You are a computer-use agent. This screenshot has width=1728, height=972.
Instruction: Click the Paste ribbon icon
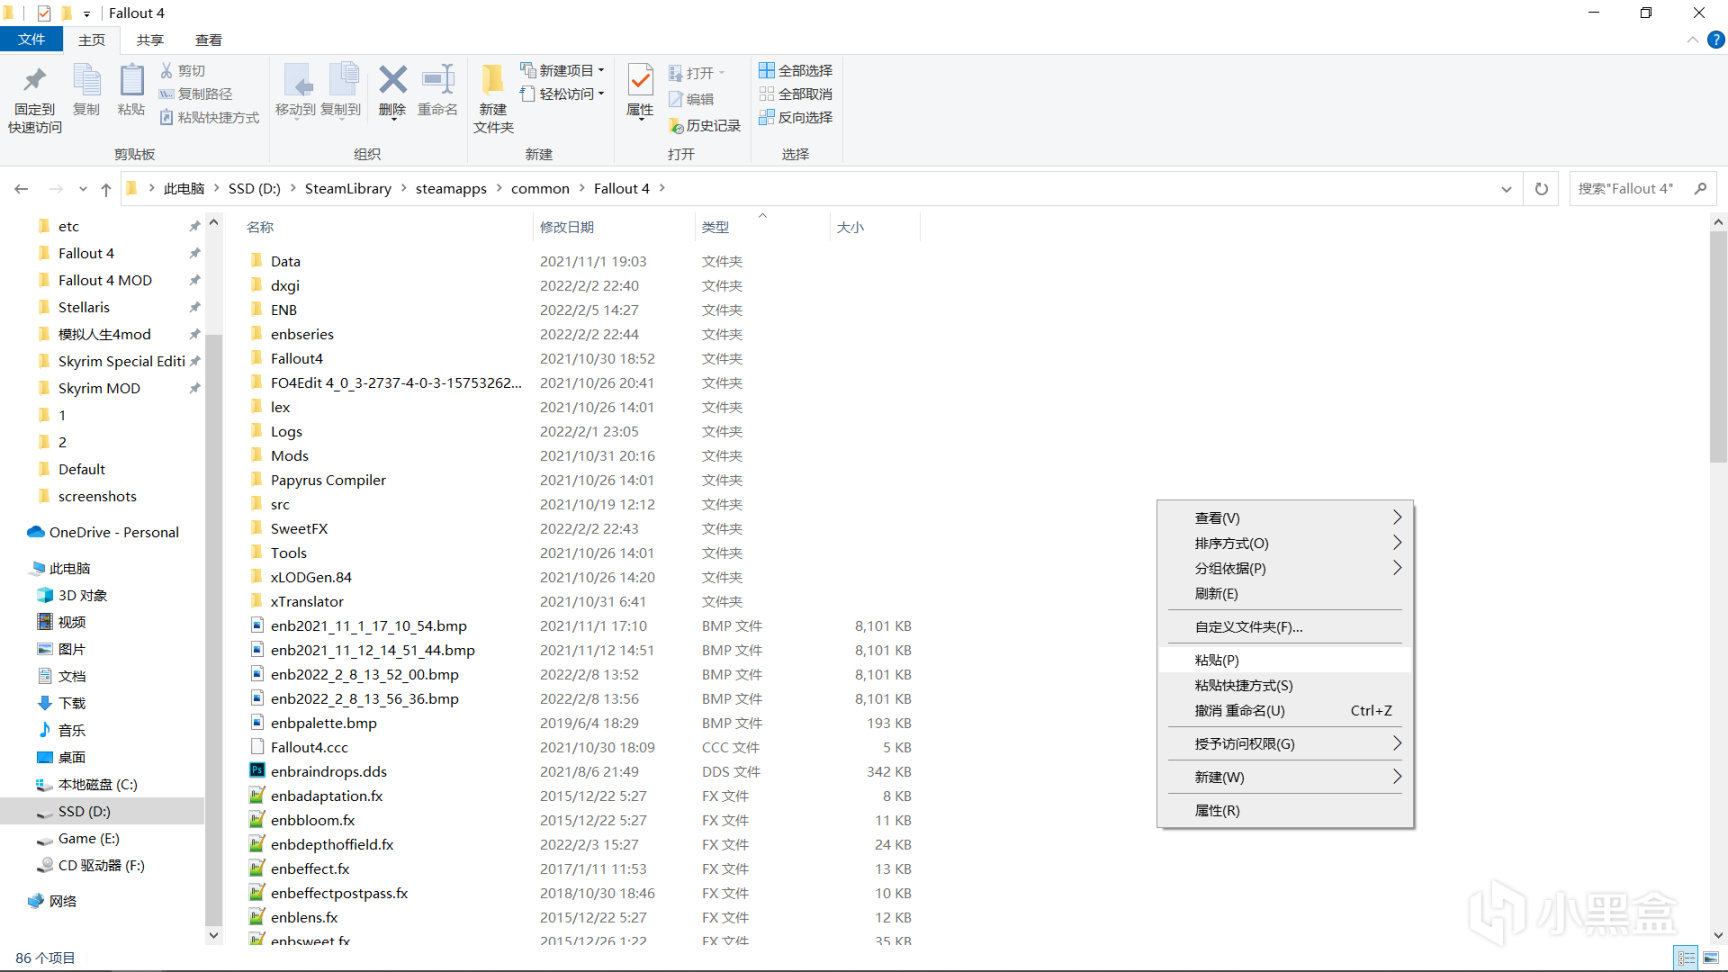pyautogui.click(x=131, y=81)
